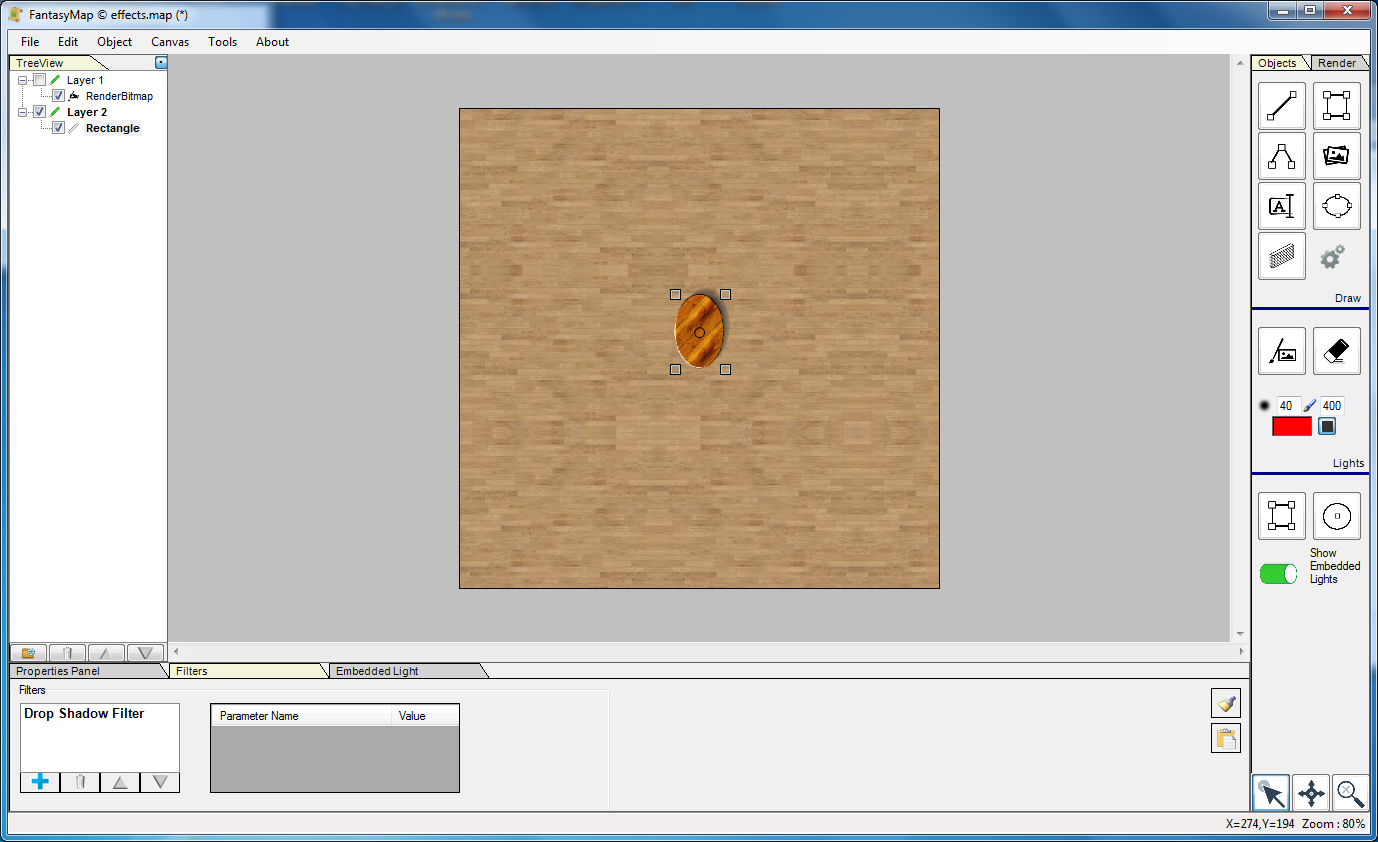This screenshot has height=842, width=1378.
Task: Collapse the Layer 2 tree node
Action: click(23, 112)
